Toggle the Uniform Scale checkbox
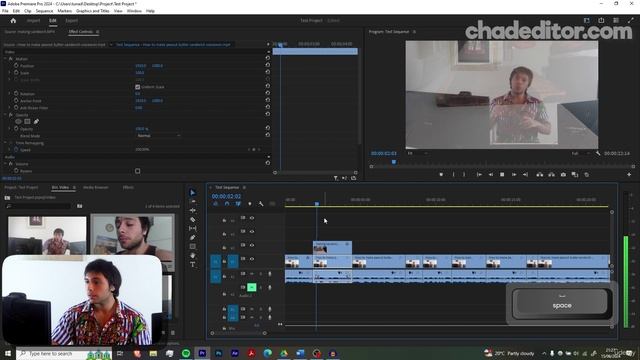The width and height of the screenshot is (640, 360). click(x=138, y=87)
